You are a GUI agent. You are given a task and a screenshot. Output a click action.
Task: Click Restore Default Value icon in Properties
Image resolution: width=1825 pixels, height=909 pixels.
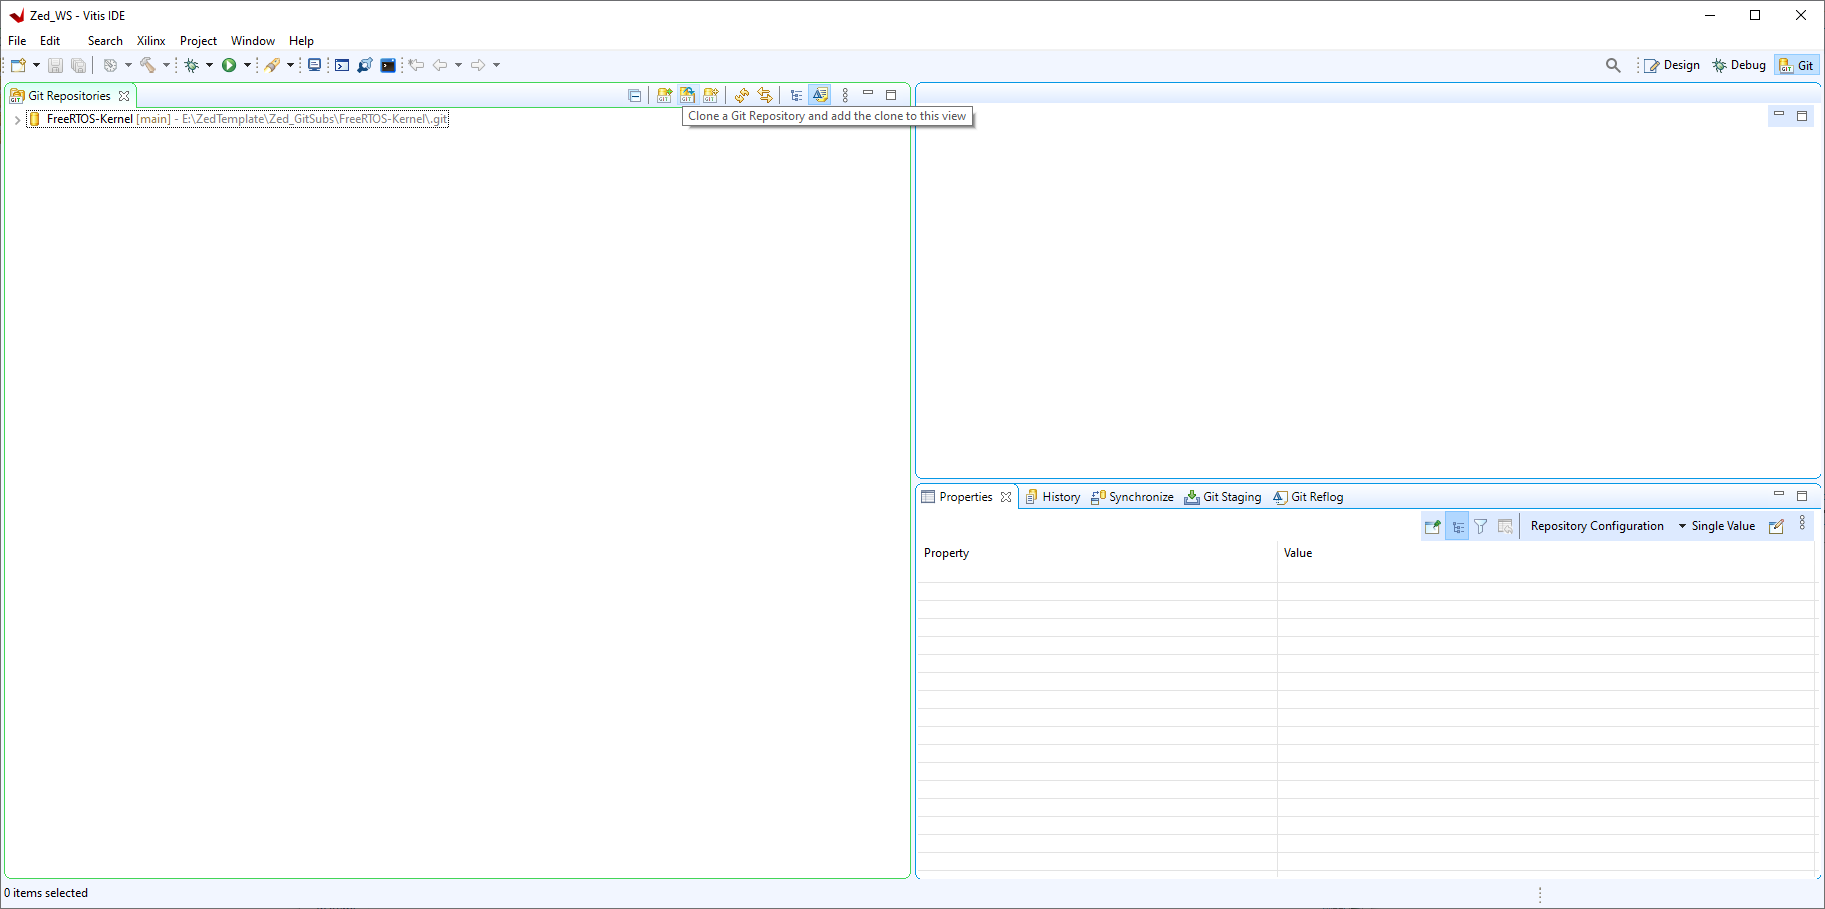pos(1505,526)
